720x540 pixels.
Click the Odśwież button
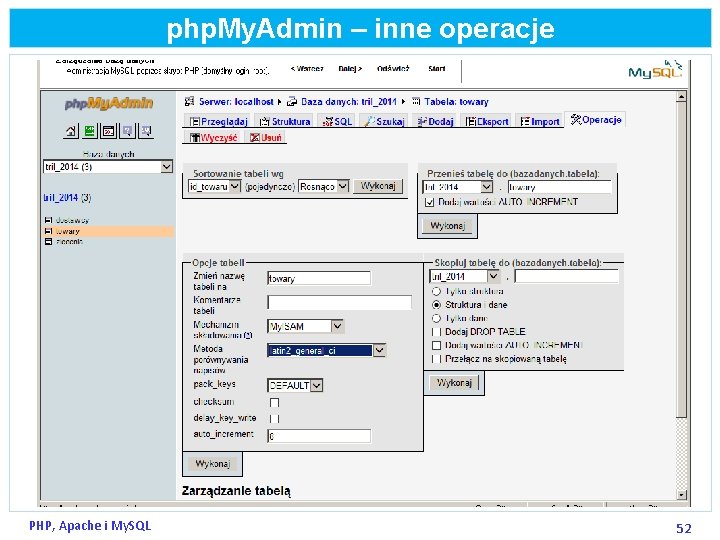[393, 69]
